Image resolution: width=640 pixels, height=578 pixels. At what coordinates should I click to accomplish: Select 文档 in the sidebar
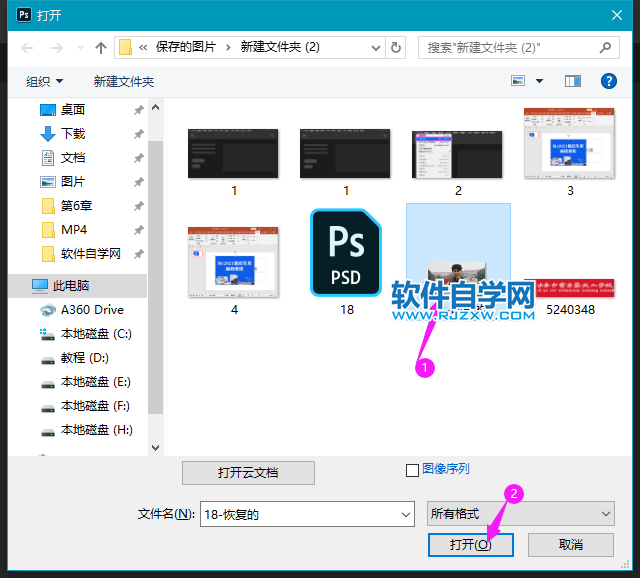(73, 158)
